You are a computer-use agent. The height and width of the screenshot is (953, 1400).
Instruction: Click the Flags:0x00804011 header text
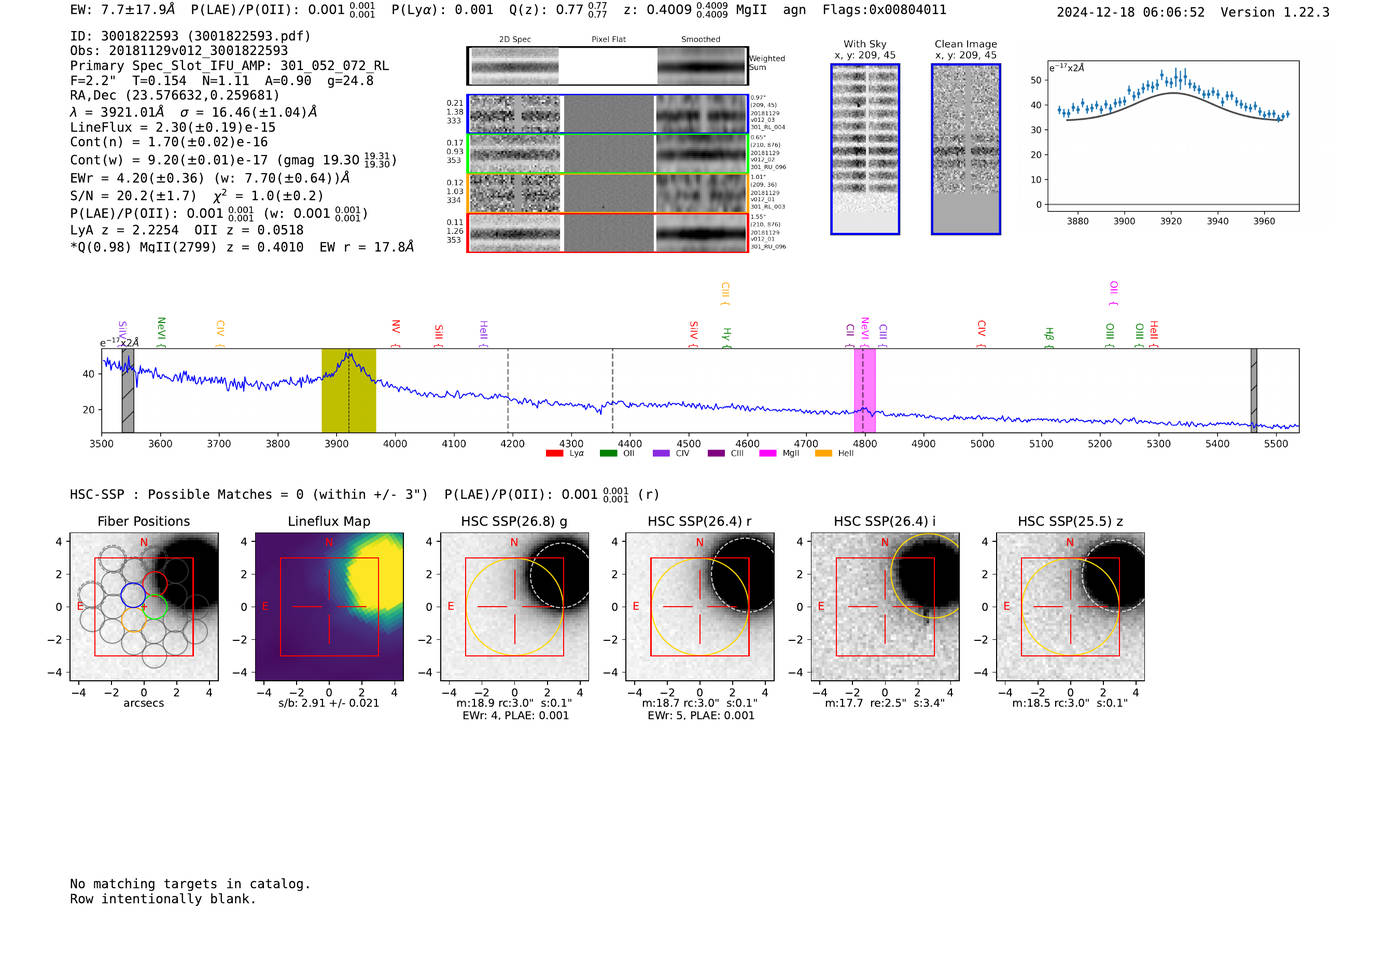(x=884, y=10)
